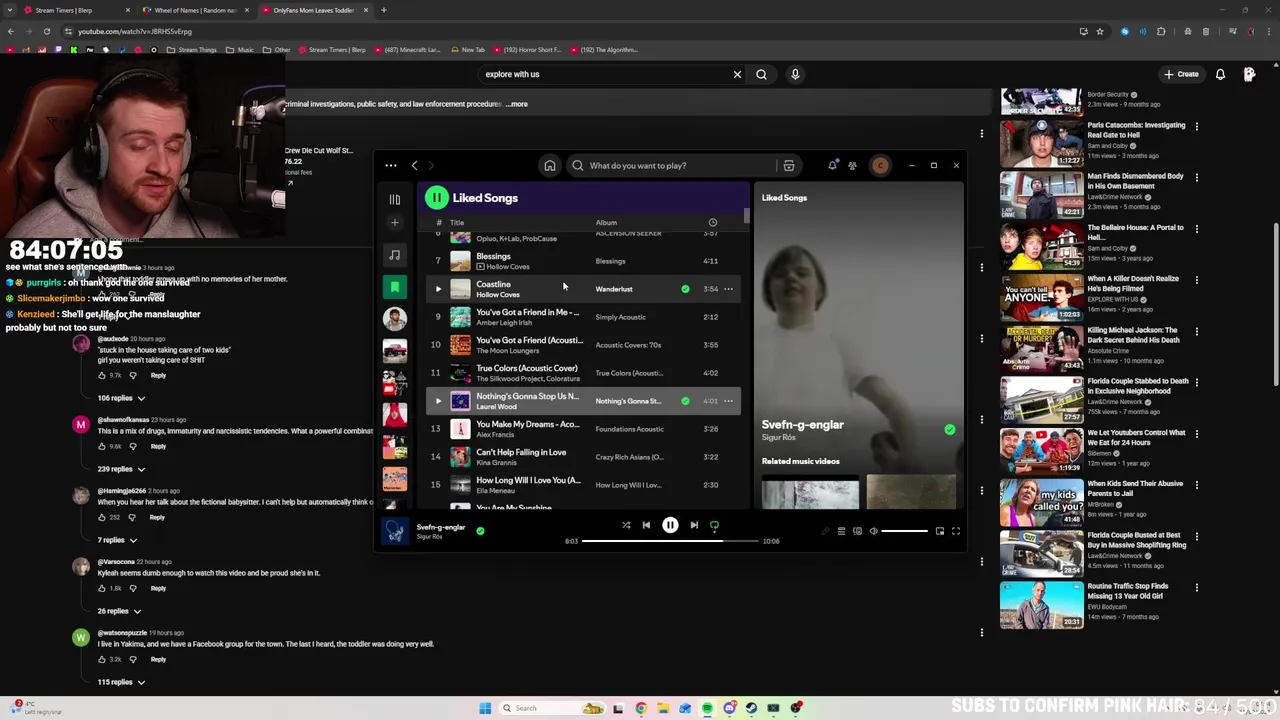Expand 106 replies under audxode comment
This screenshot has width=1280, height=720.
point(121,398)
